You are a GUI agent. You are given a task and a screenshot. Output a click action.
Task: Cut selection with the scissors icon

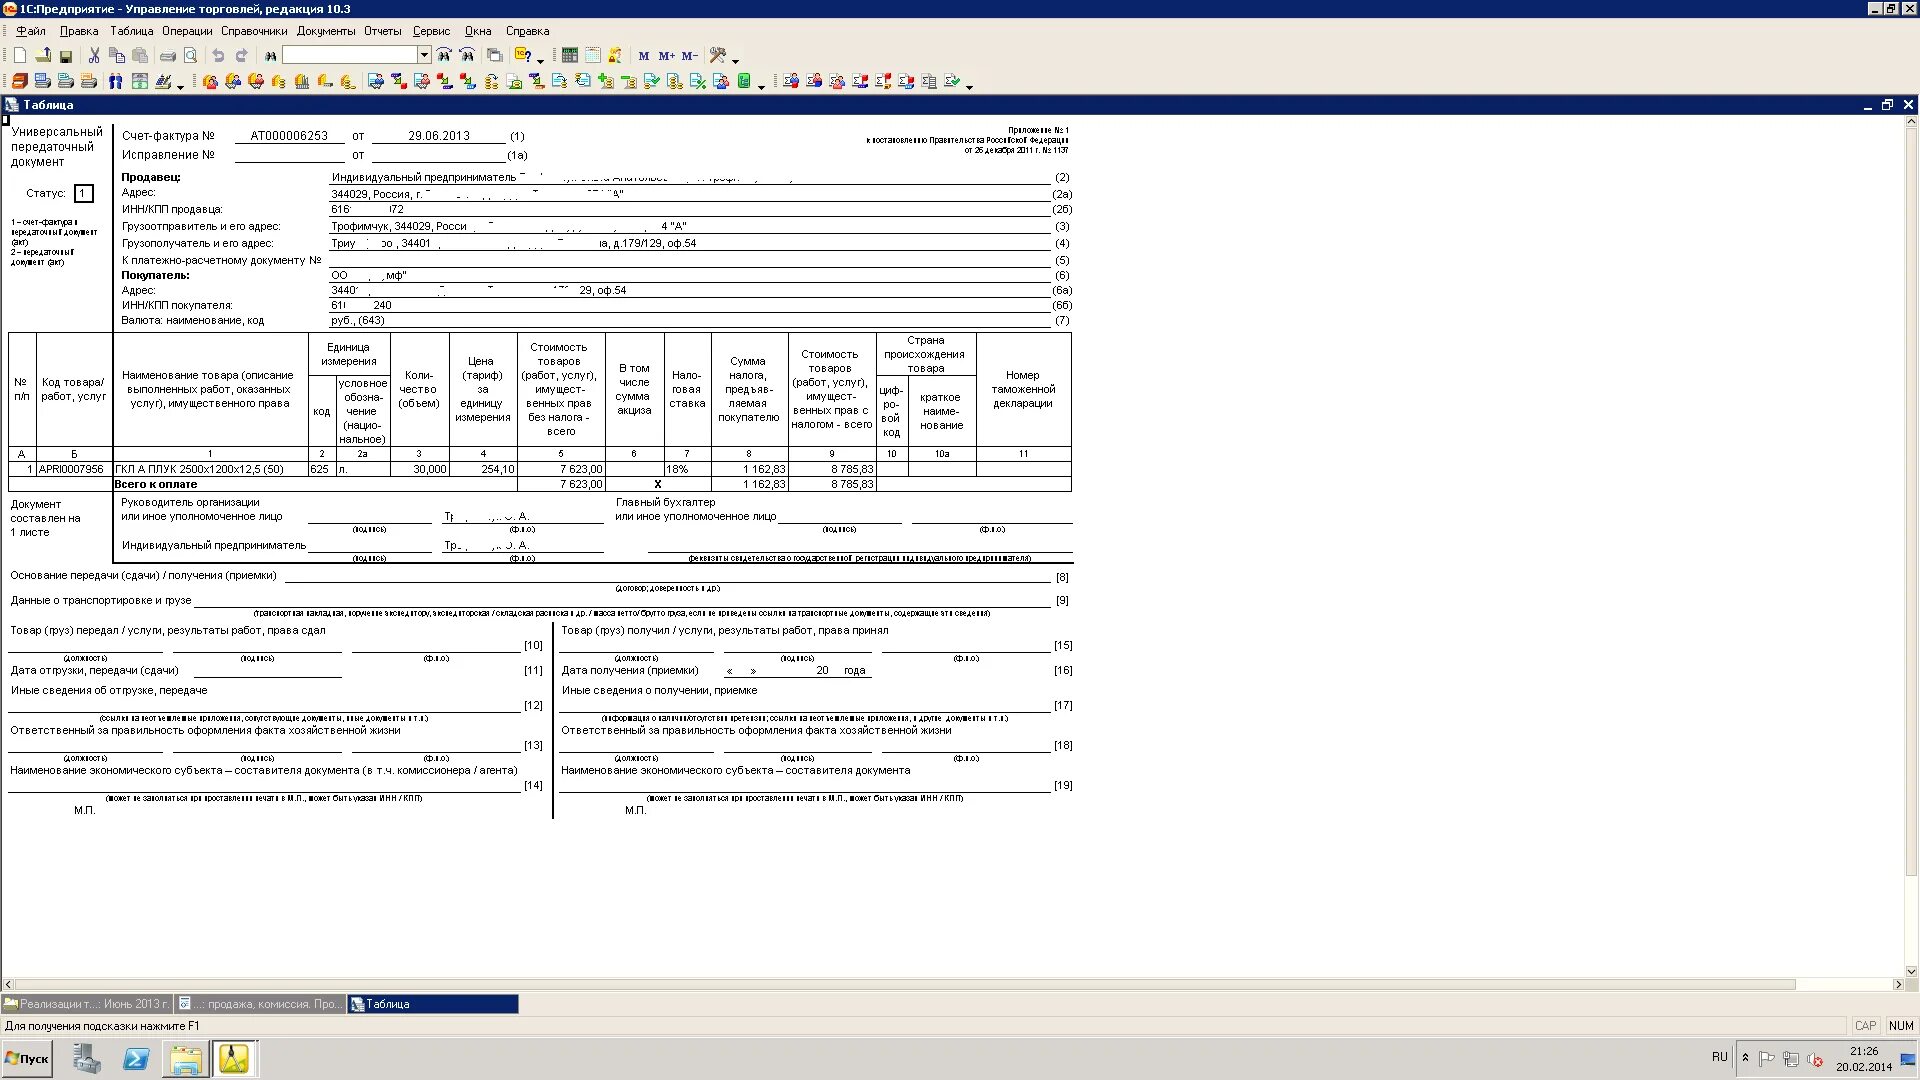[x=94, y=56]
